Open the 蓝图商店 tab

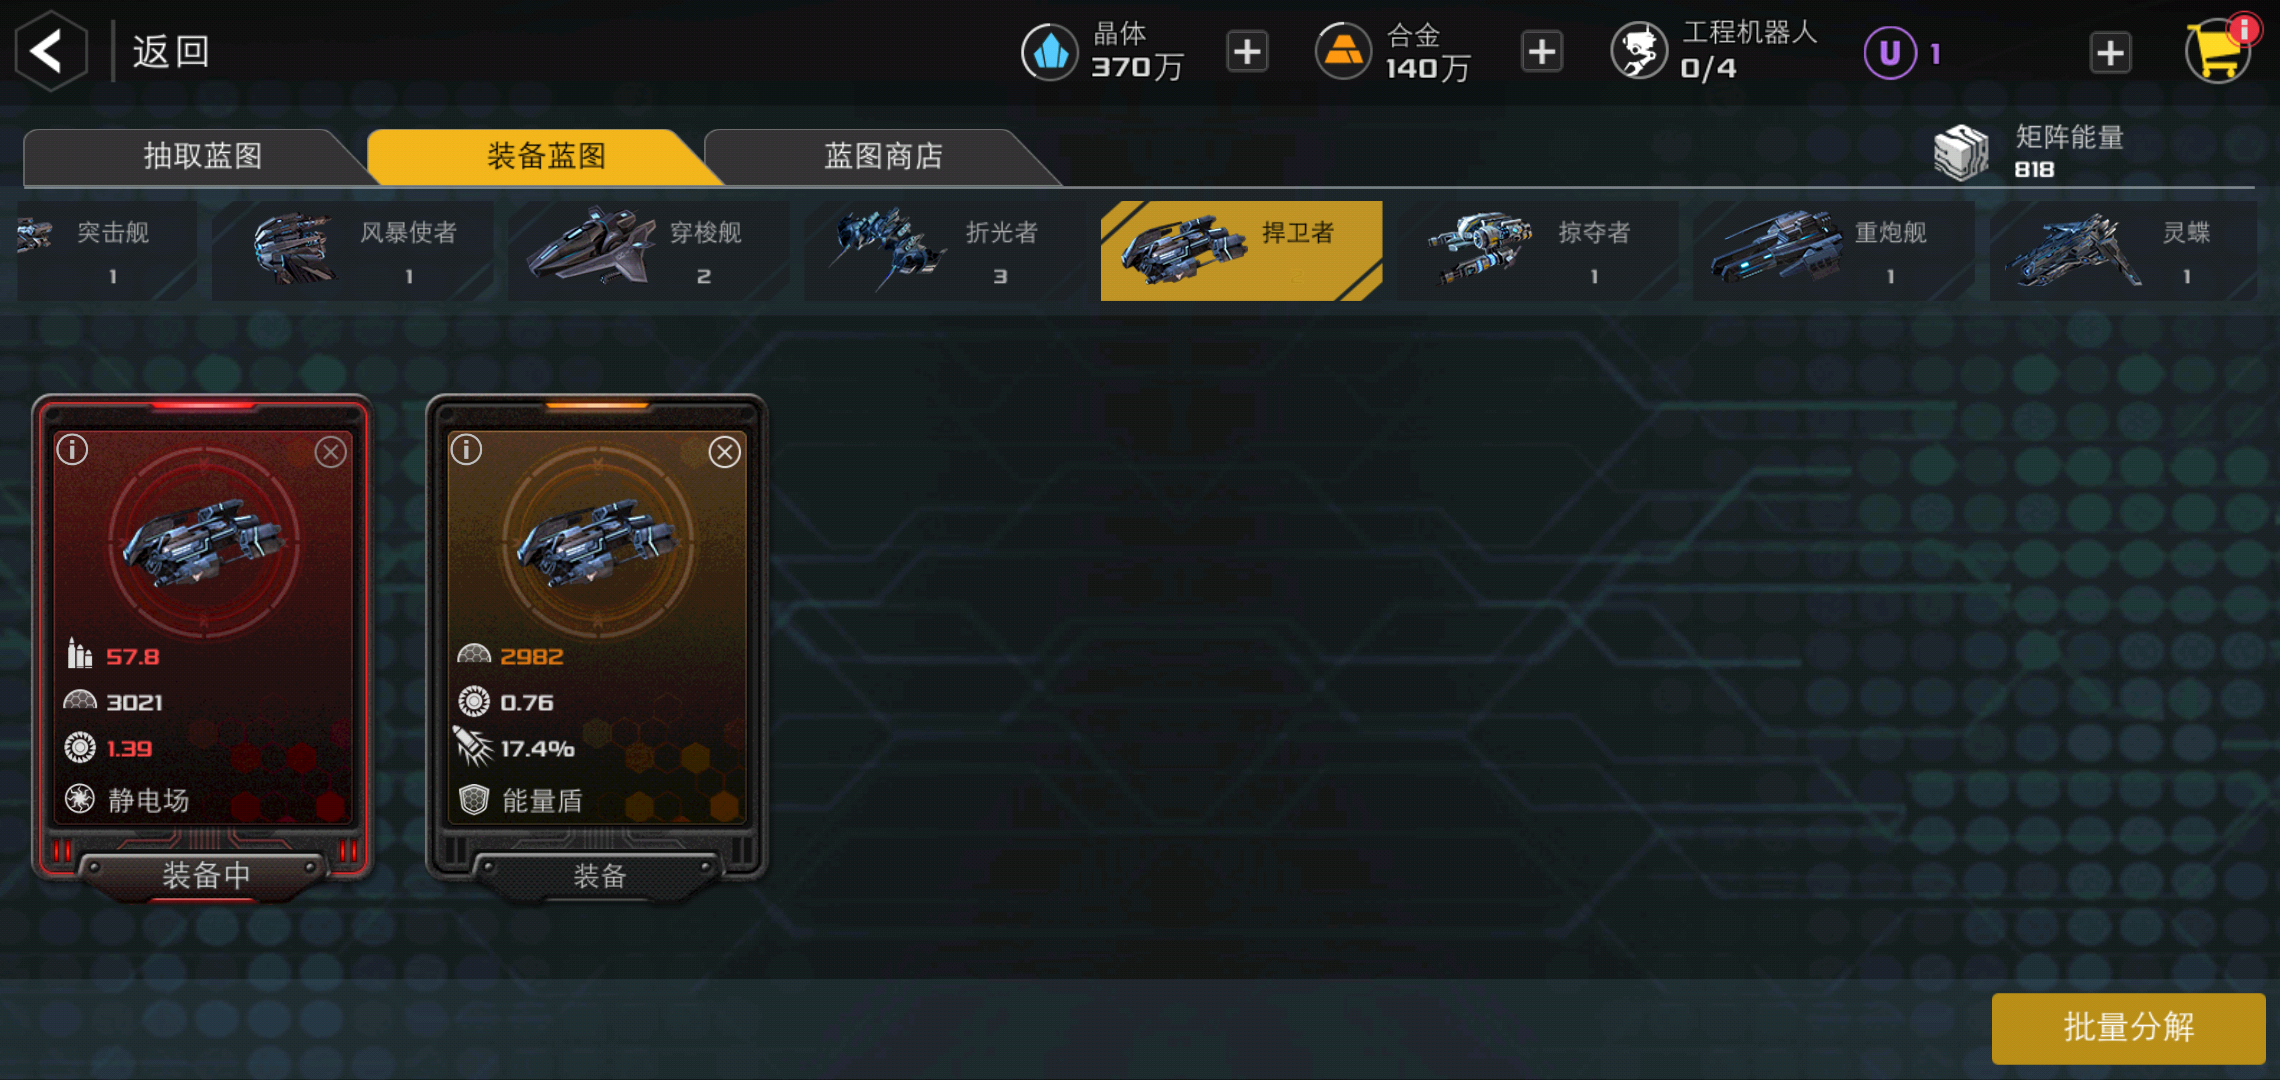882,157
